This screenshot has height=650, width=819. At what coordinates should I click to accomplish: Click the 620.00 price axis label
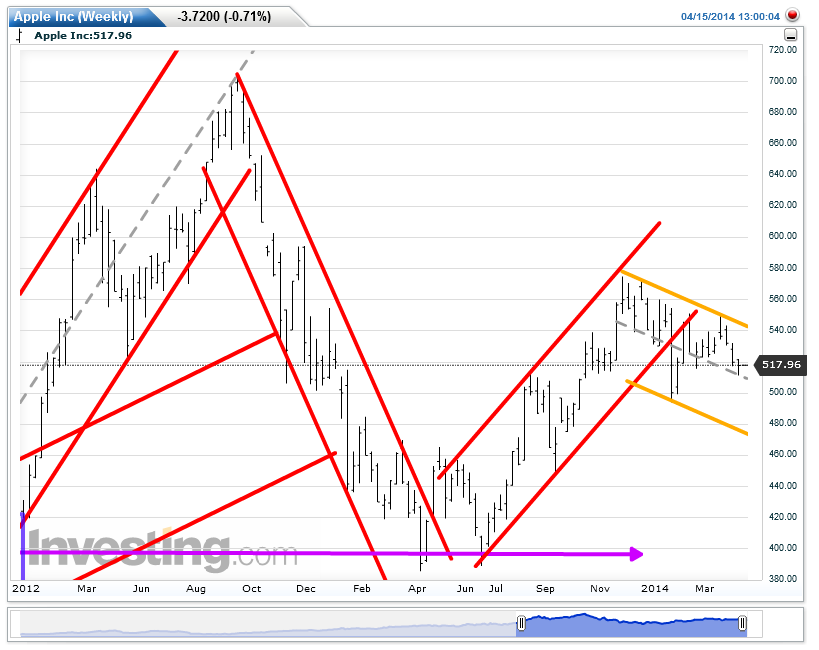[x=782, y=204]
